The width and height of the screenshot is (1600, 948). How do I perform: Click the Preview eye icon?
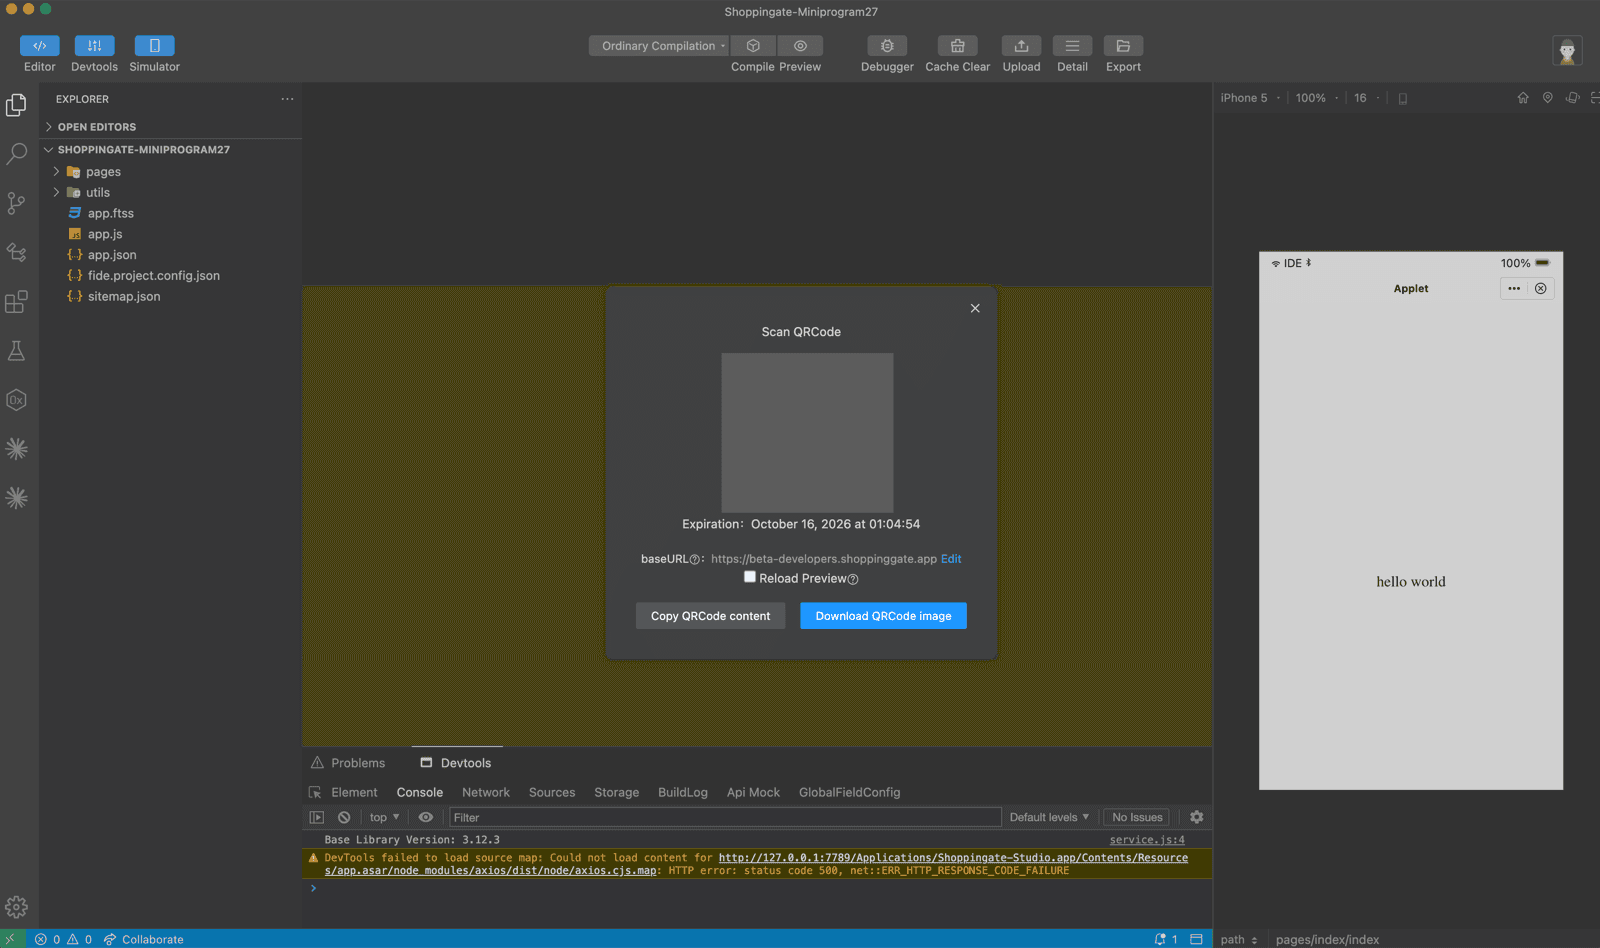point(800,46)
